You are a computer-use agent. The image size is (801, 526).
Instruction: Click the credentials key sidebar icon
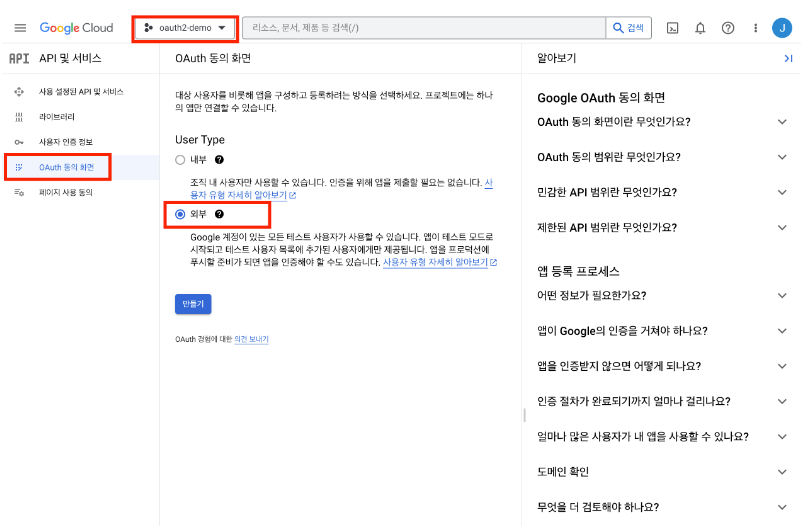pyautogui.click(x=19, y=142)
